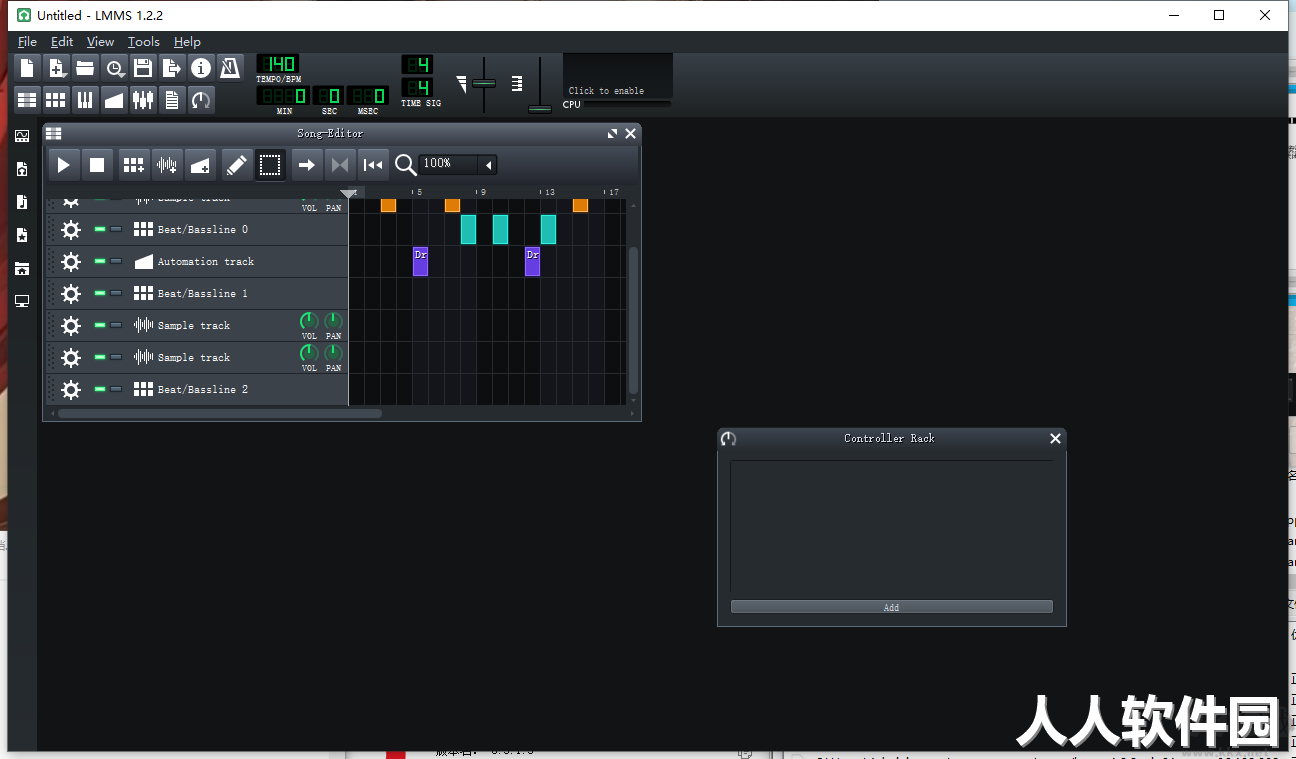The image size is (1296, 759).
Task: Toggle return-to-start after stopping
Action: [373, 165]
